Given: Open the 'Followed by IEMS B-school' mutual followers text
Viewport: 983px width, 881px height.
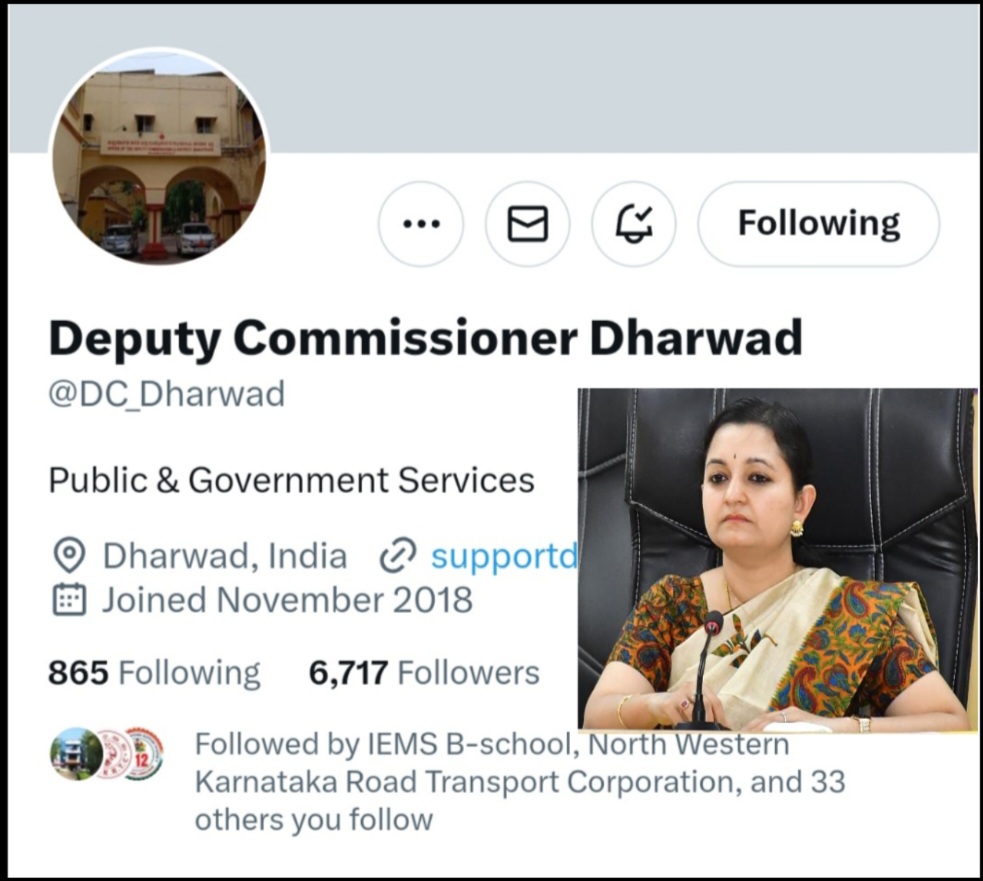Looking at the screenshot, I should click(520, 782).
